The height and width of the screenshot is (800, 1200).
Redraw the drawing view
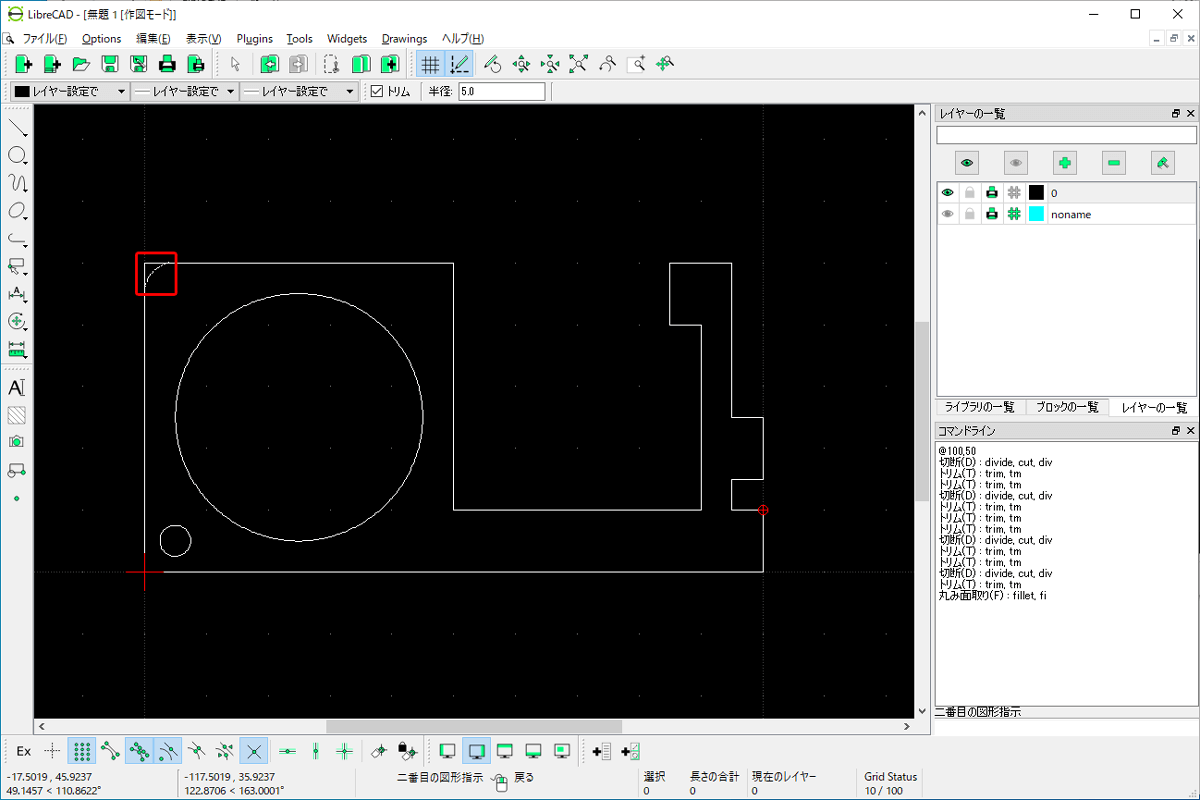(x=492, y=64)
